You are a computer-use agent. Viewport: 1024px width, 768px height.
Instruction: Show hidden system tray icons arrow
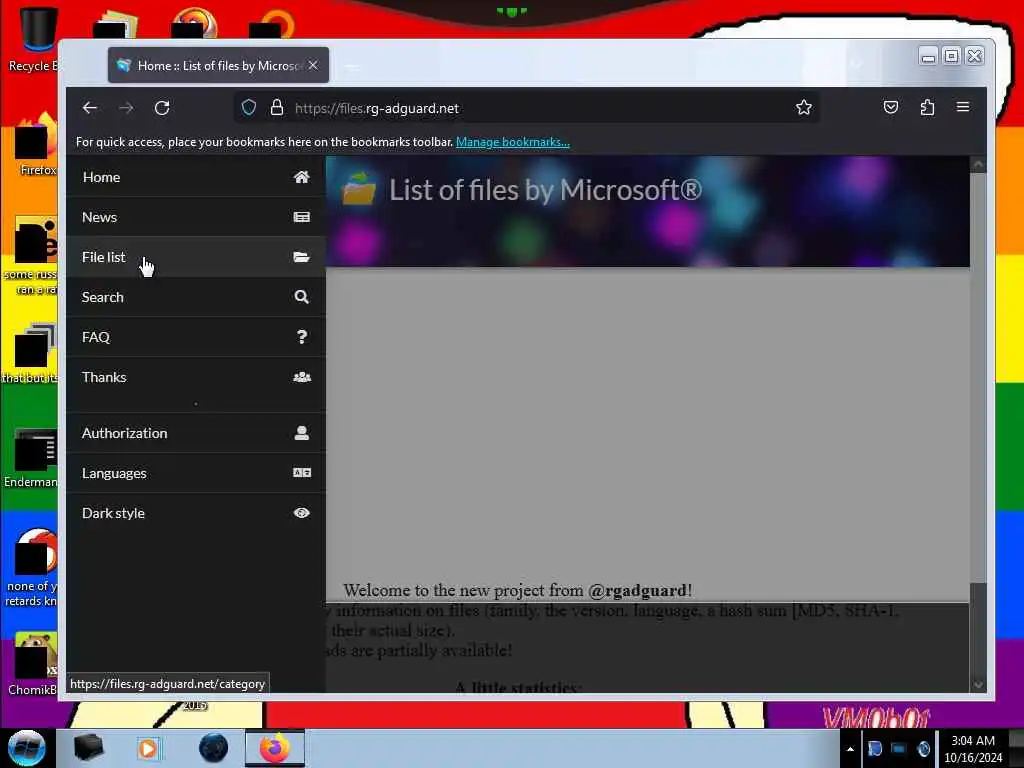point(850,749)
